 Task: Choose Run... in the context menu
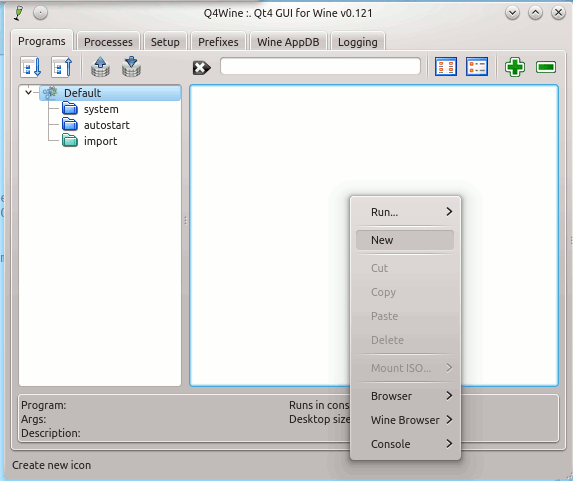pyautogui.click(x=405, y=212)
